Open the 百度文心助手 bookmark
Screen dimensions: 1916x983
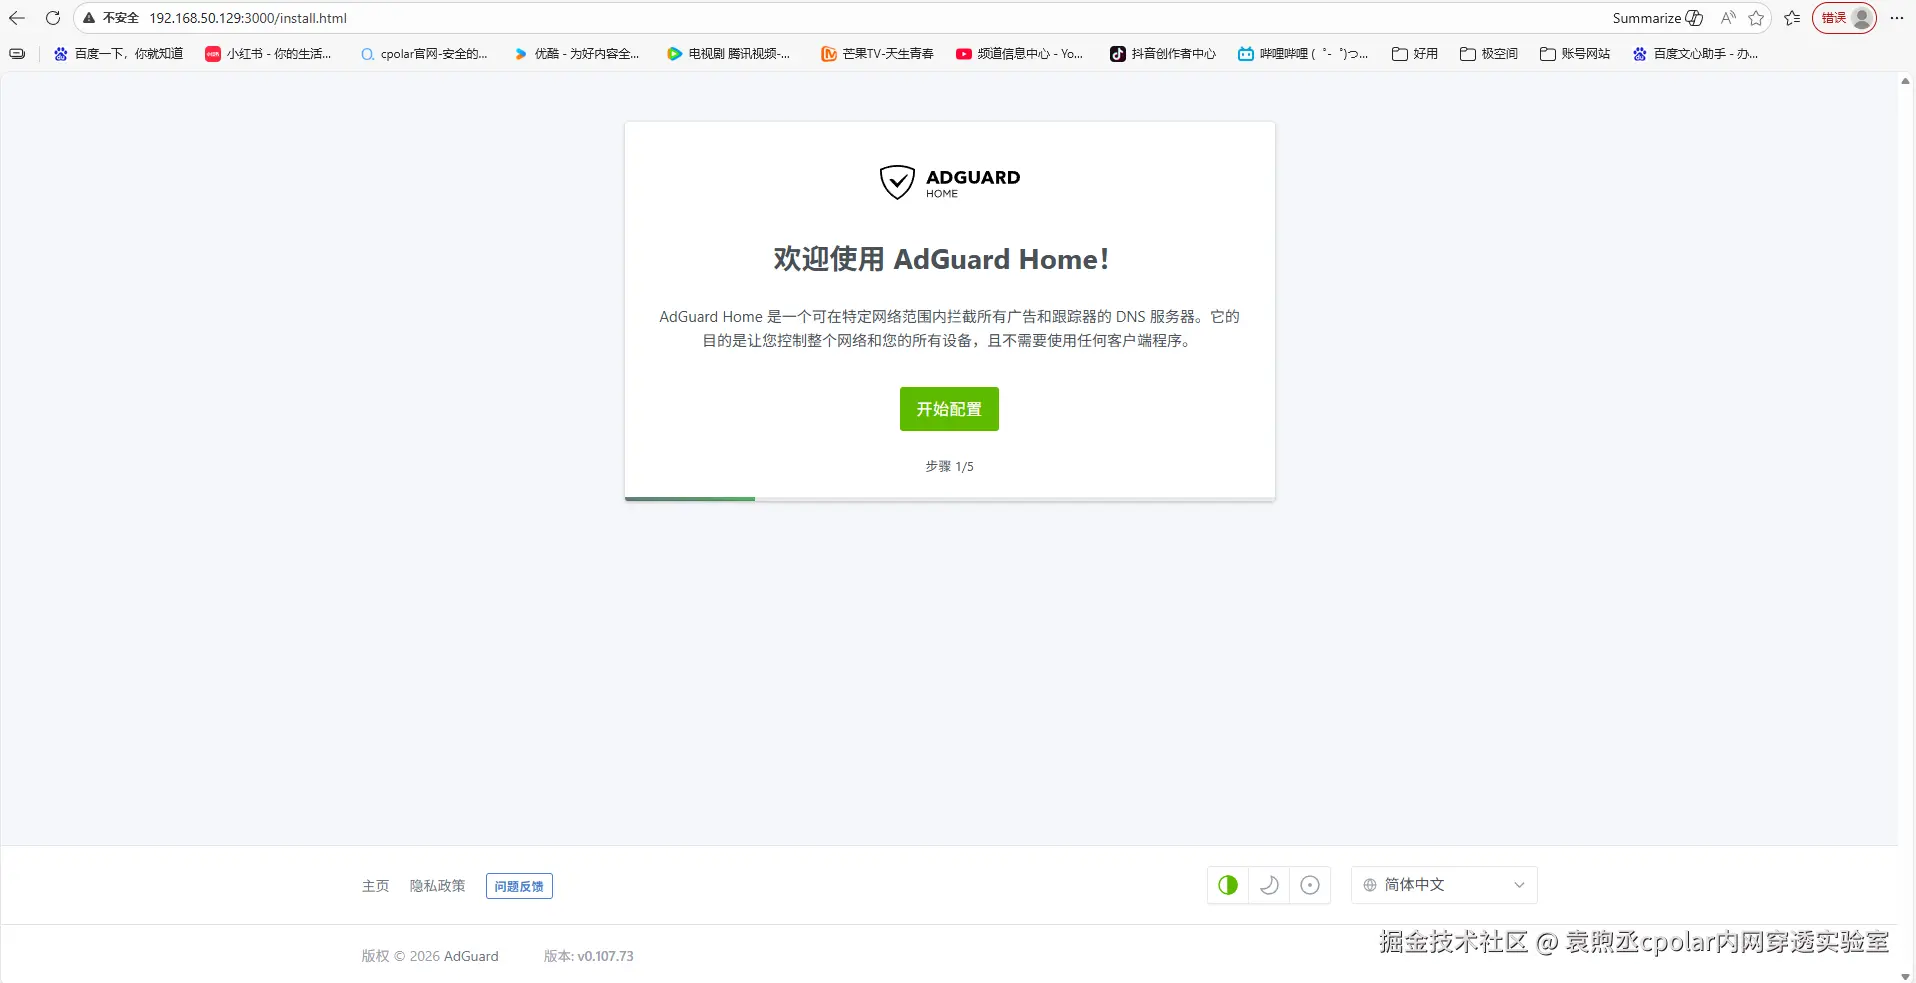tap(1695, 54)
